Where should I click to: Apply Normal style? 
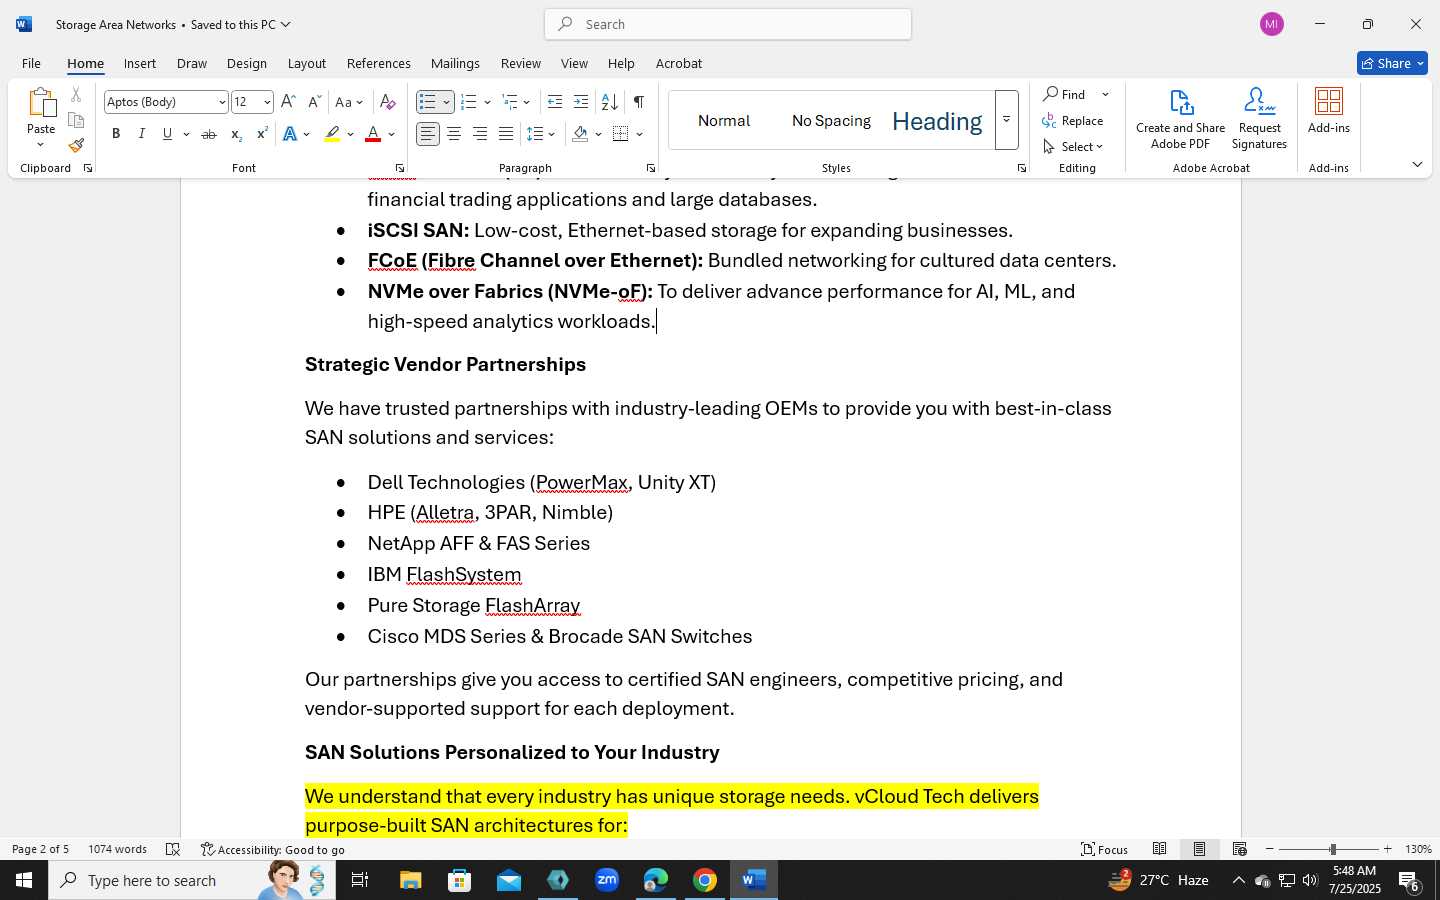pos(724,120)
